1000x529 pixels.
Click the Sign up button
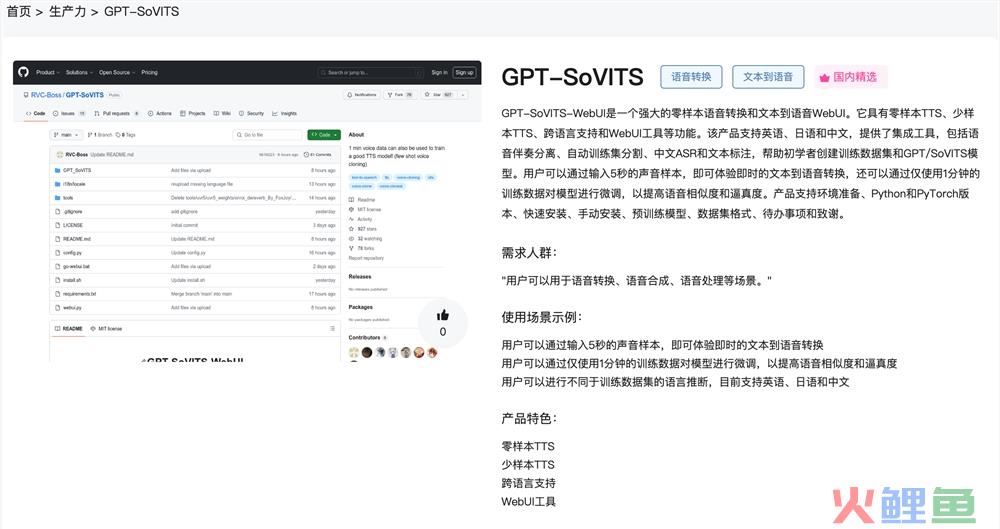click(x=464, y=73)
